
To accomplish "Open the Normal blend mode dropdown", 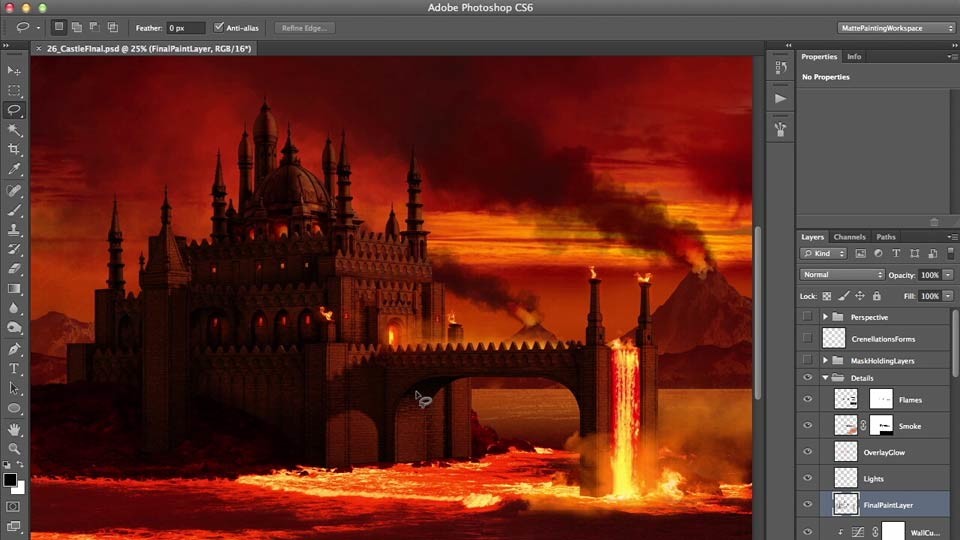I will click(x=842, y=275).
